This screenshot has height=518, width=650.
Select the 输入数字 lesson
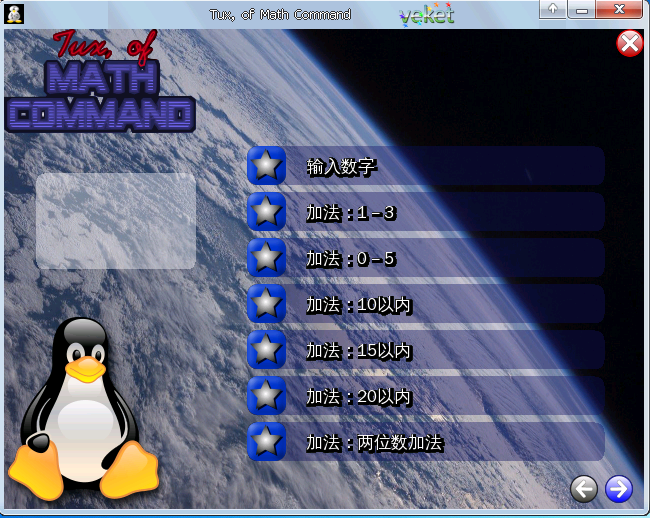tap(426, 165)
